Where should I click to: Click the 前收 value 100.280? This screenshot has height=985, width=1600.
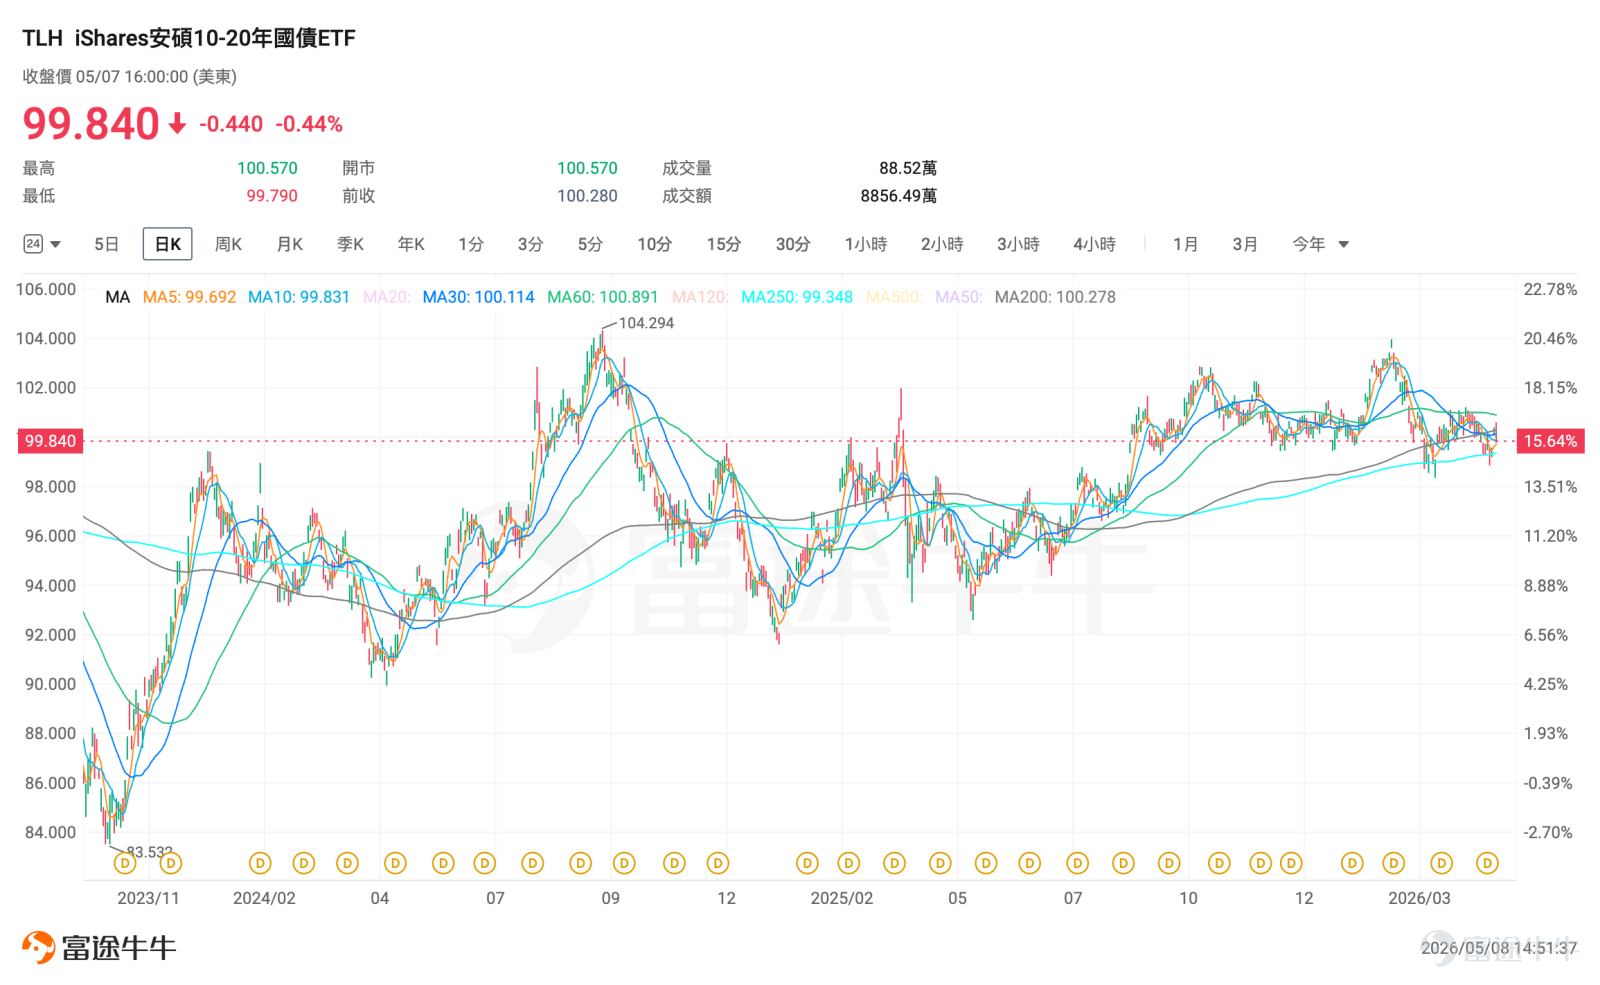[587, 196]
